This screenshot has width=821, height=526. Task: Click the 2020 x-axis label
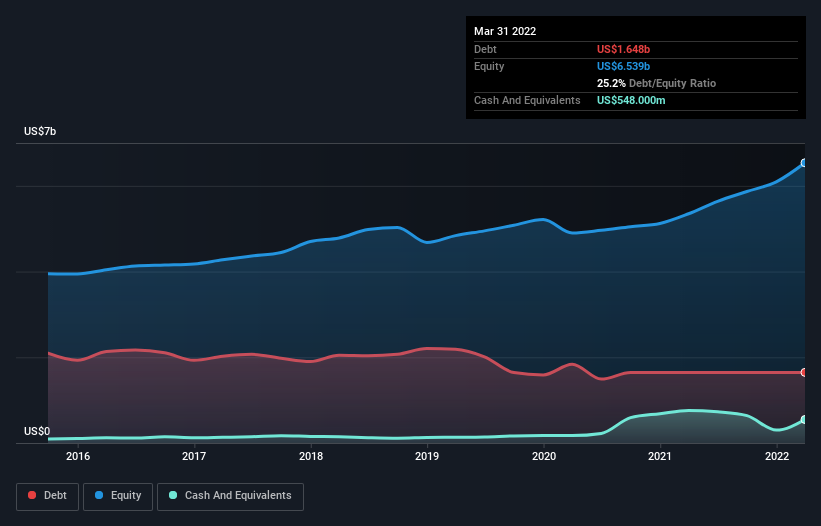[544, 456]
